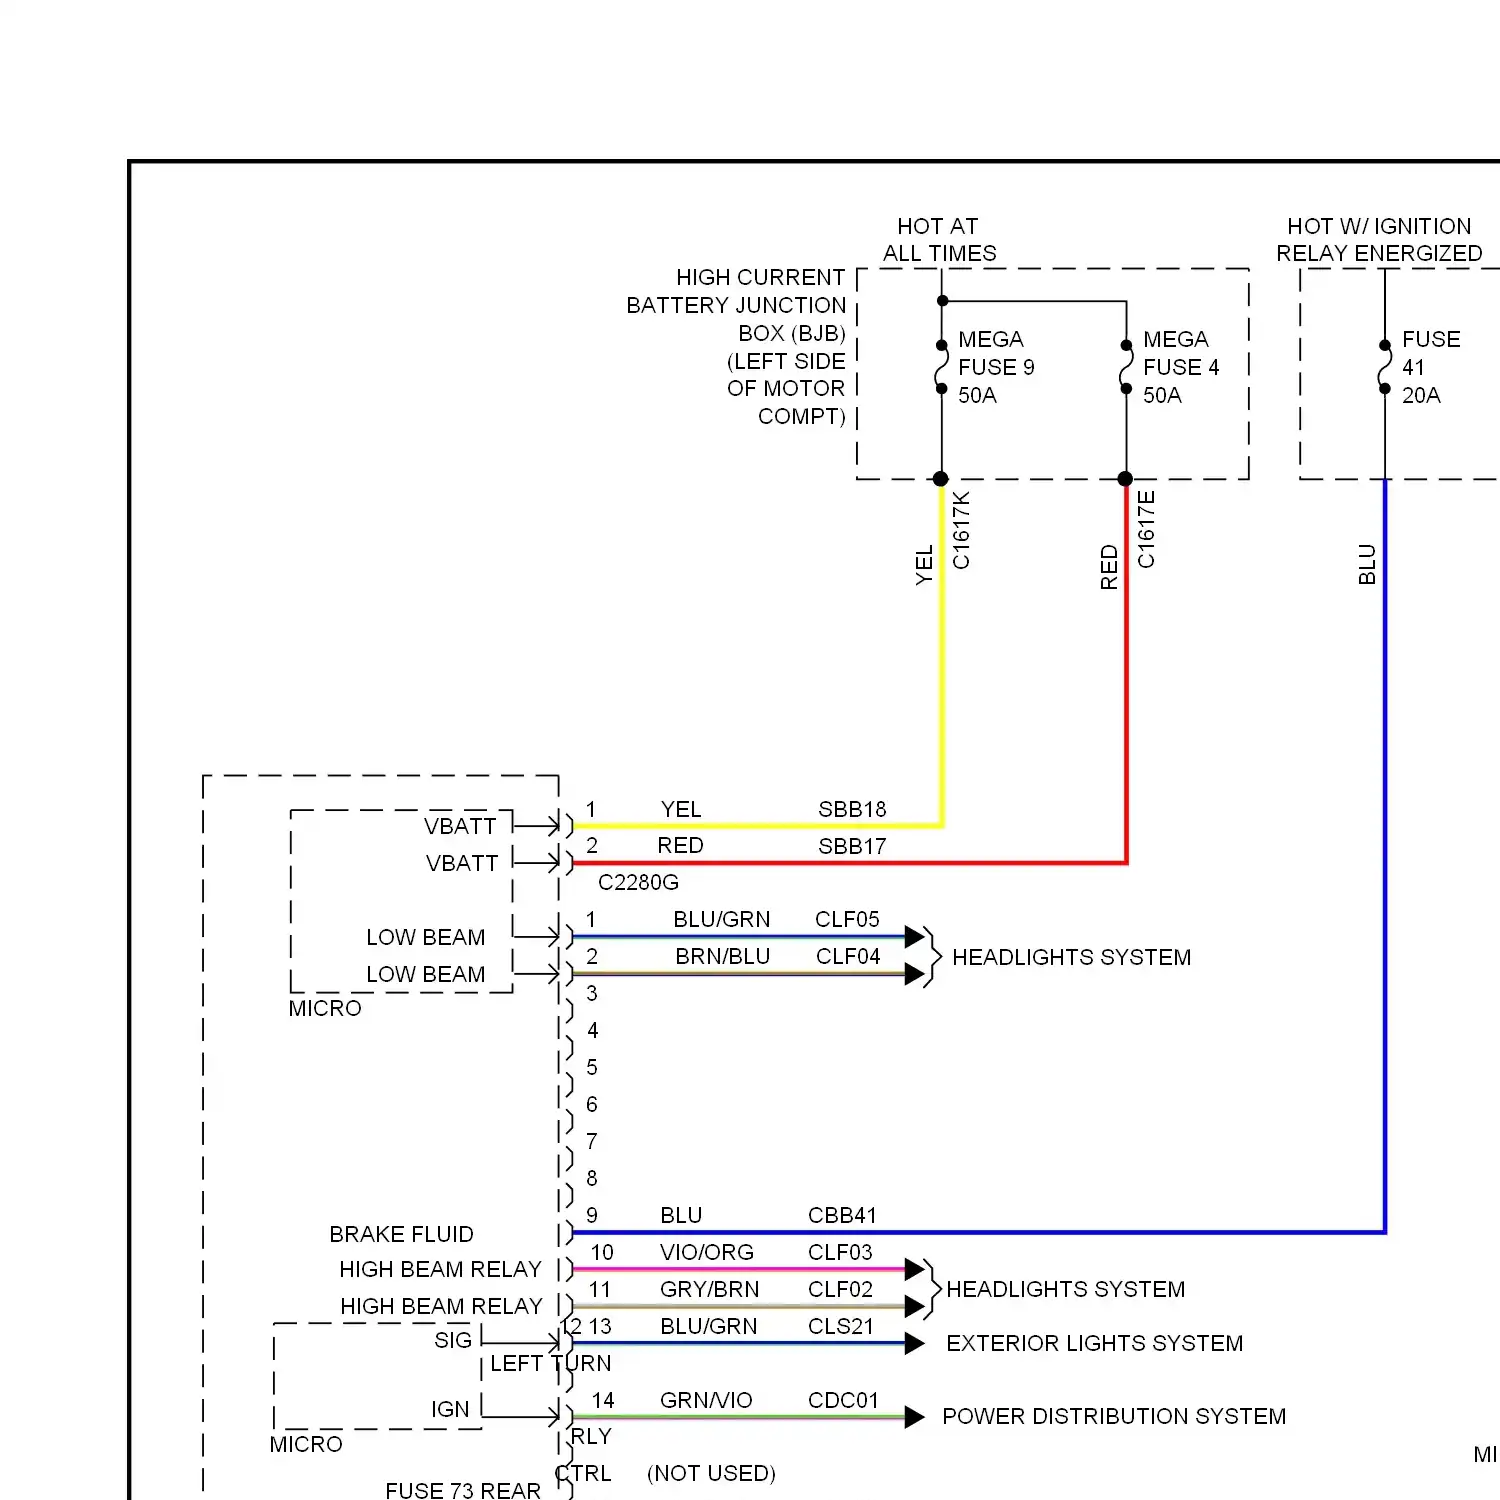Screen dimensions: 1500x1500
Task: Click pin number 9 on the CBB41 wire
Action: 592,1215
